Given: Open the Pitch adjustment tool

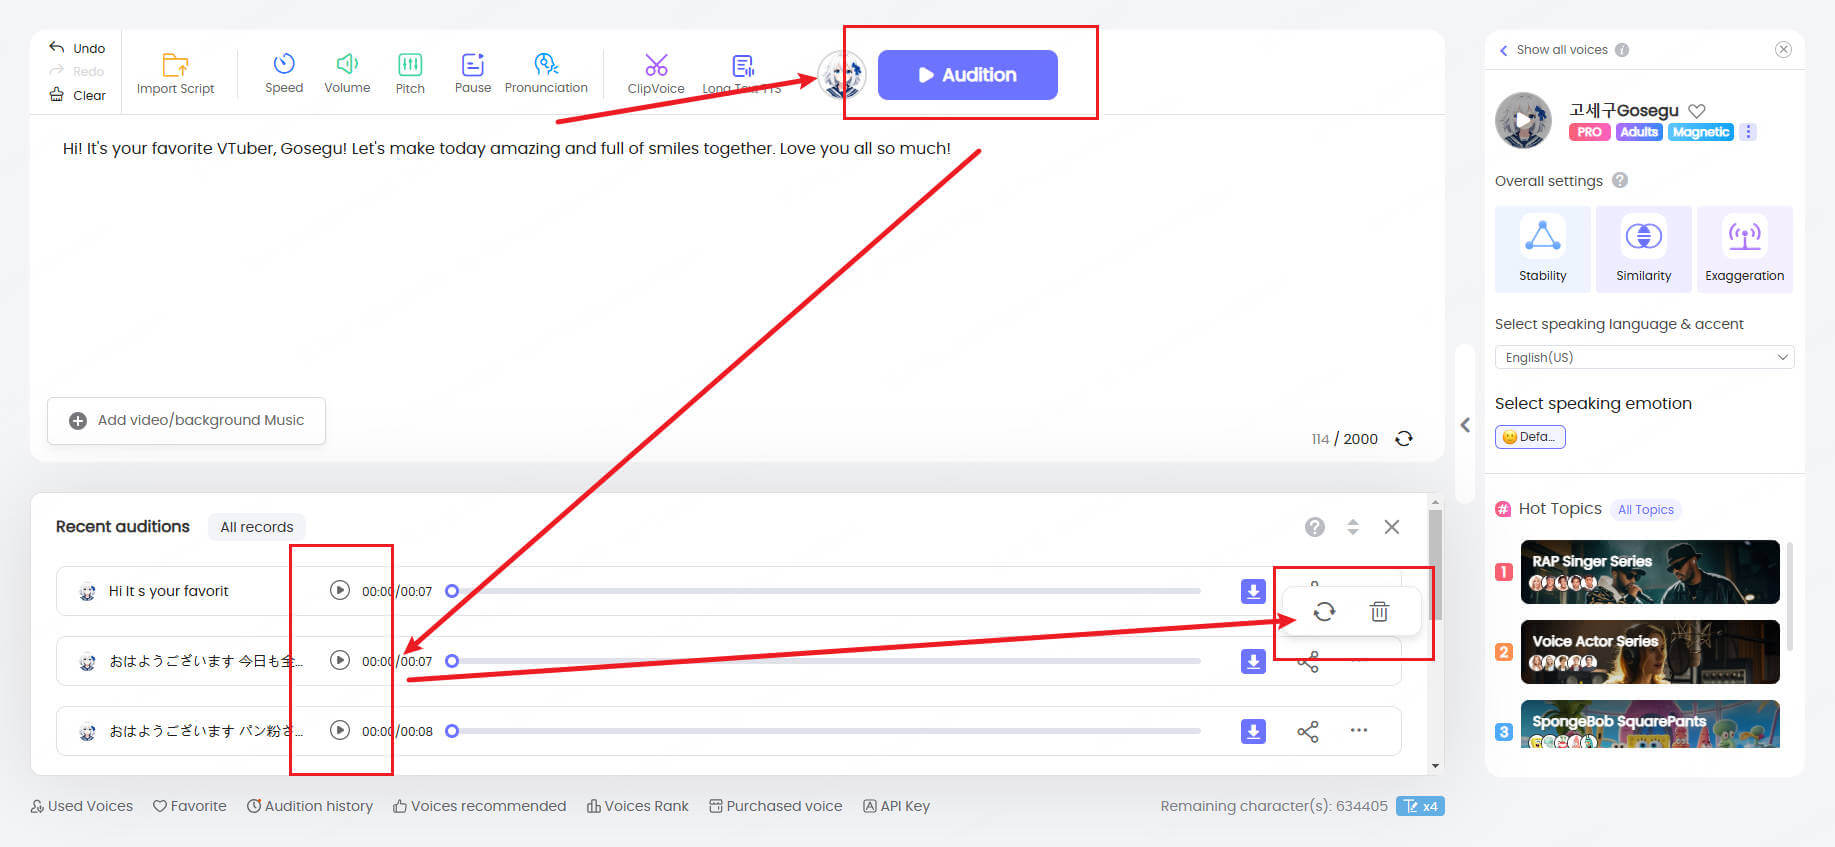Looking at the screenshot, I should tap(410, 74).
